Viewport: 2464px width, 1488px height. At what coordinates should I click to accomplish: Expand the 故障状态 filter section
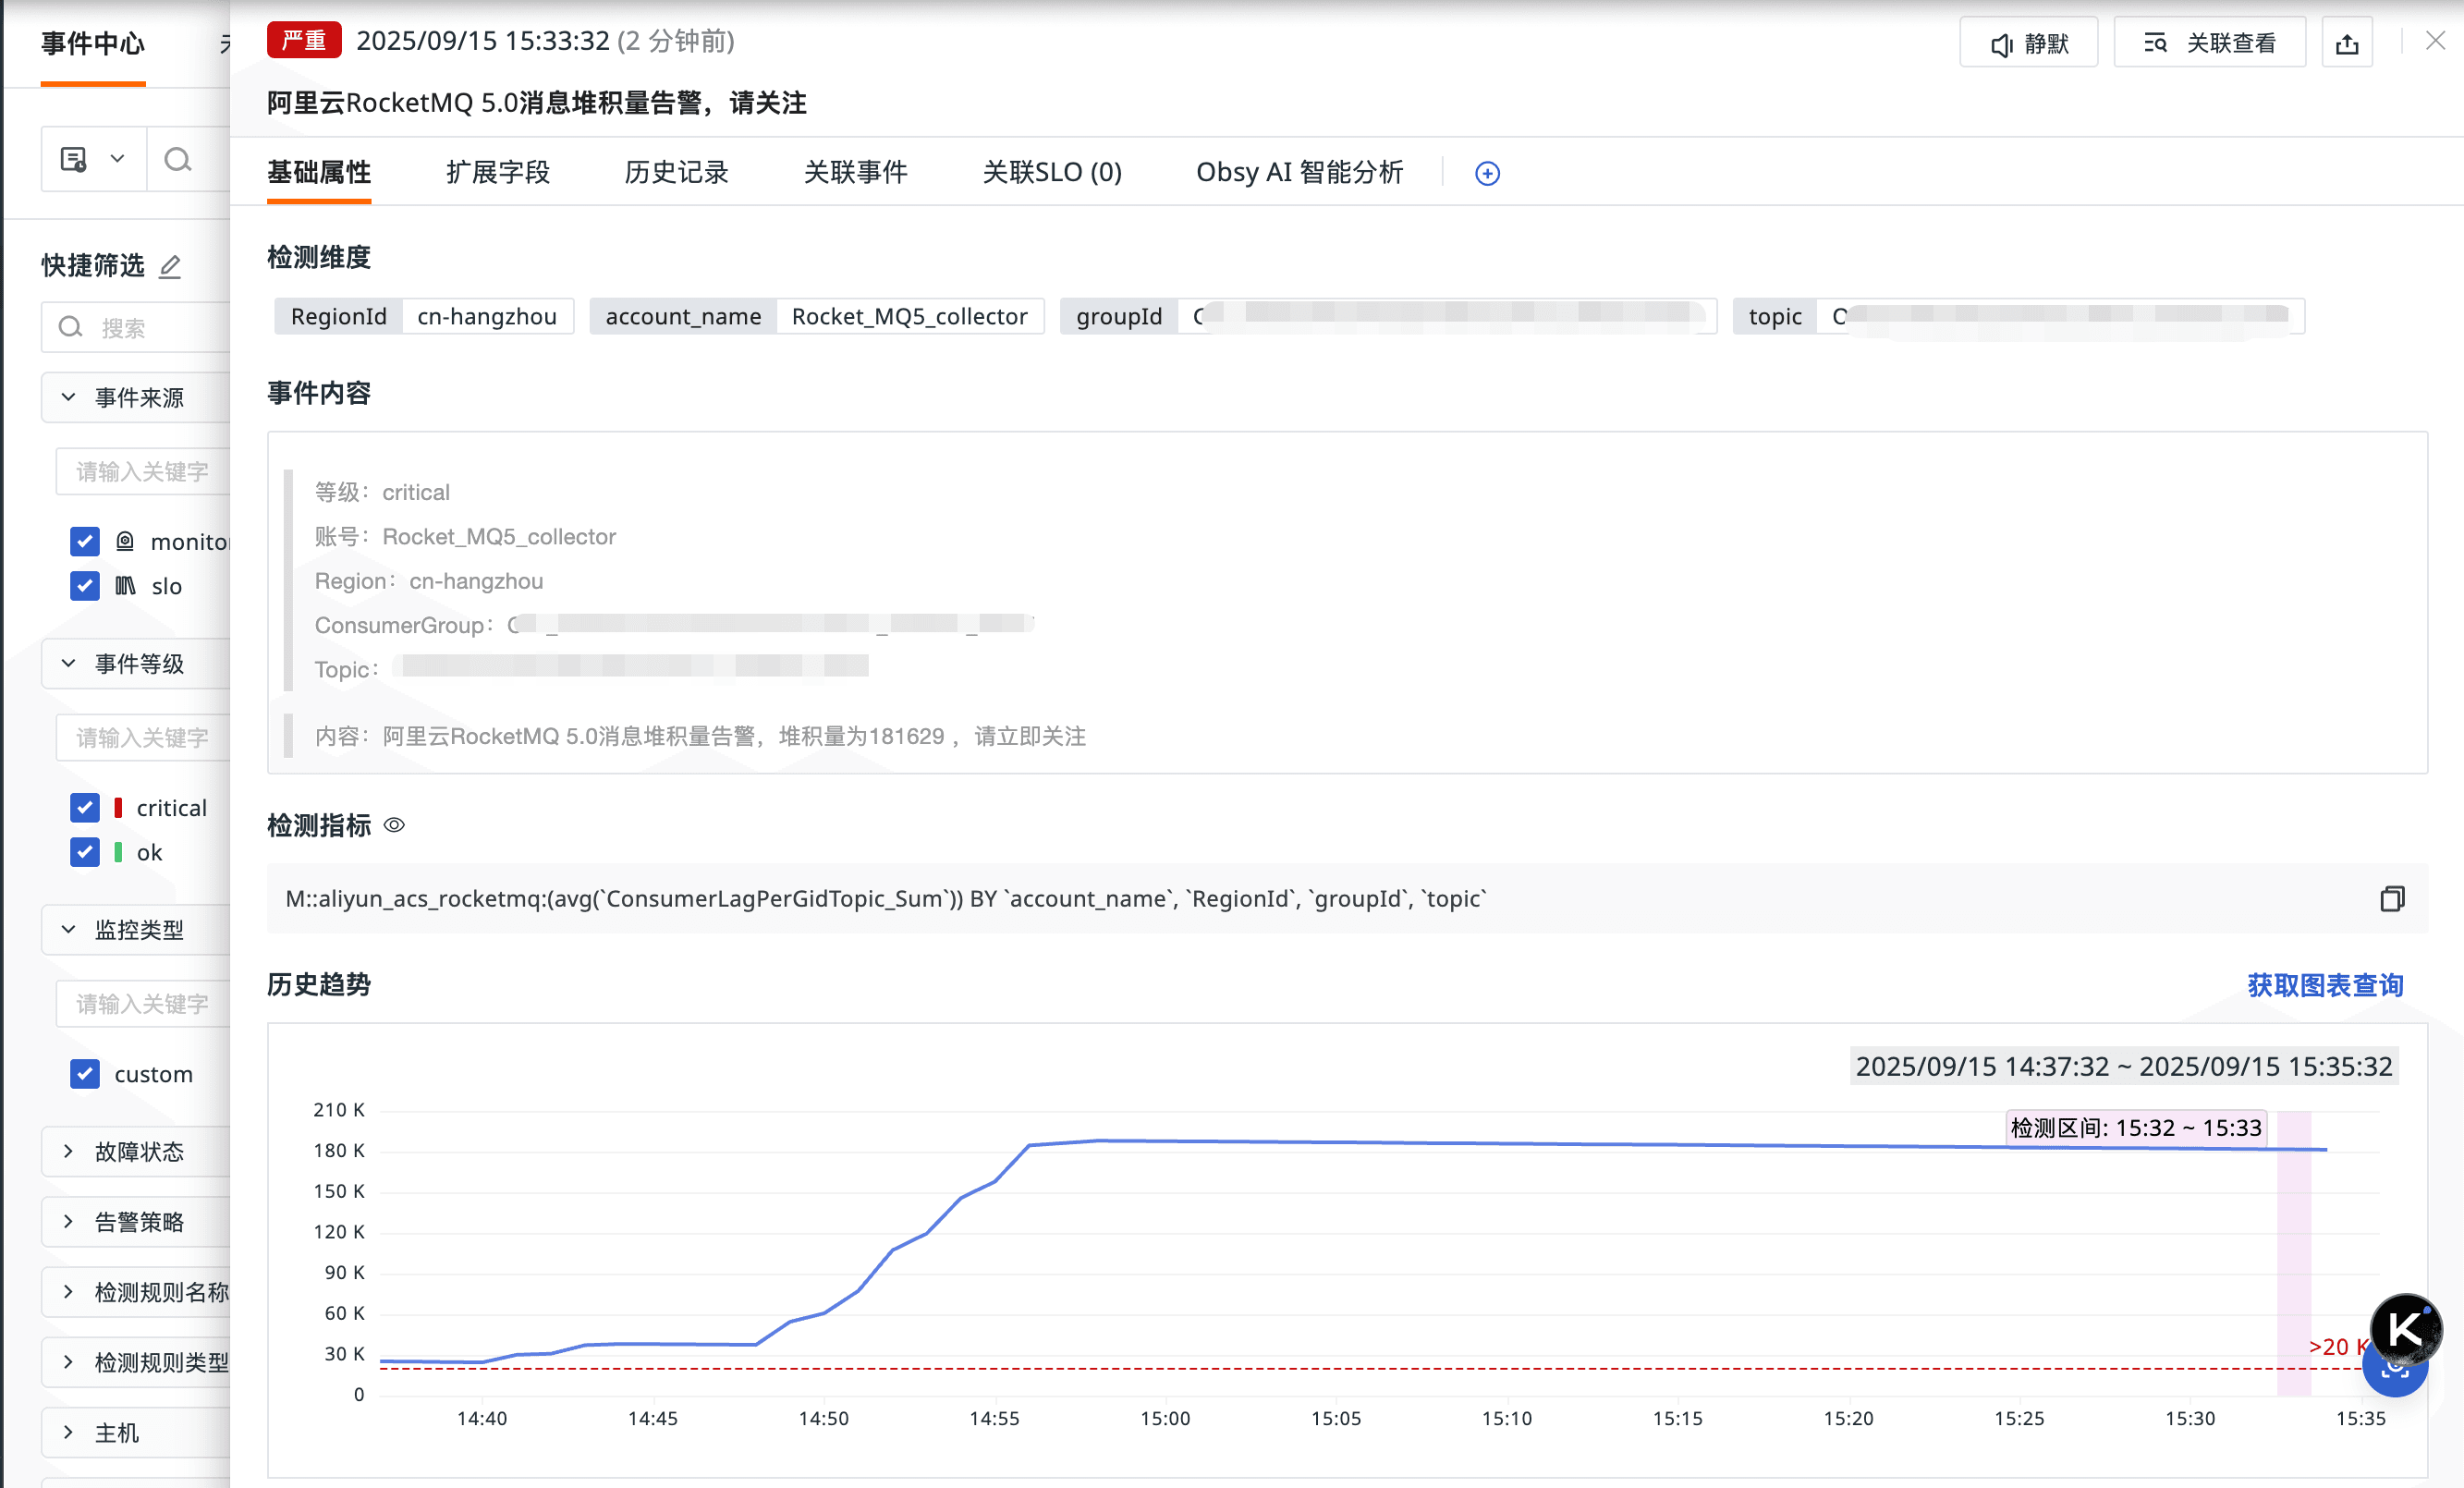pyautogui.click(x=138, y=1151)
